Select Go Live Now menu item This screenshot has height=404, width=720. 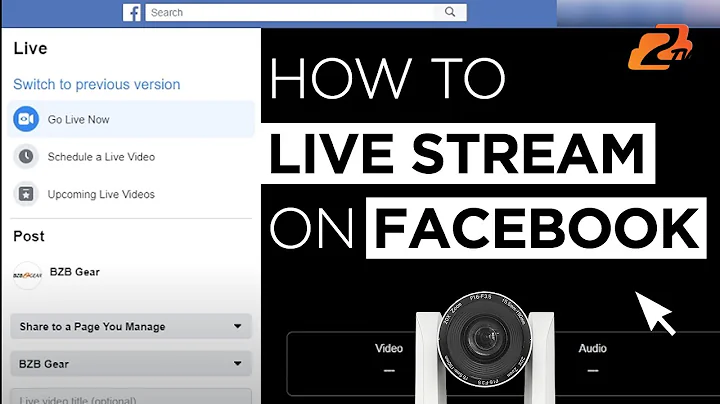131,119
